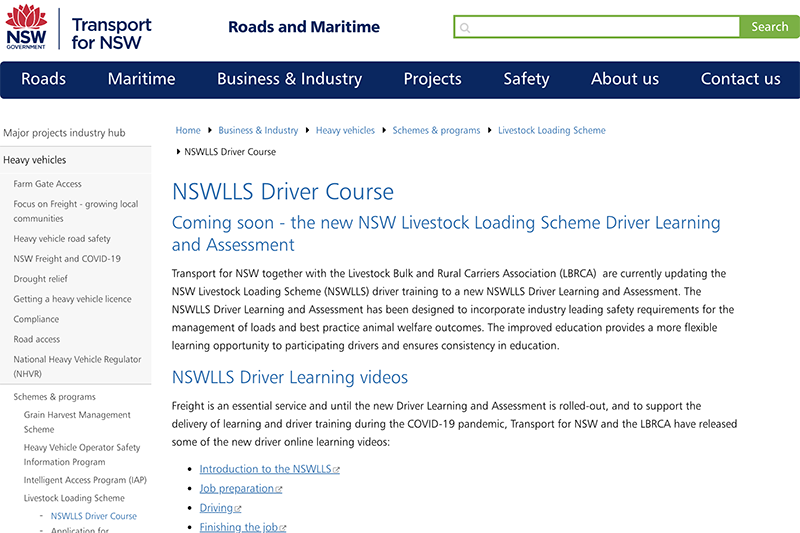Screen dimensions: 800x533
Task: Click the NSWLLS Driver Course page heading
Action: pyautogui.click(x=283, y=192)
